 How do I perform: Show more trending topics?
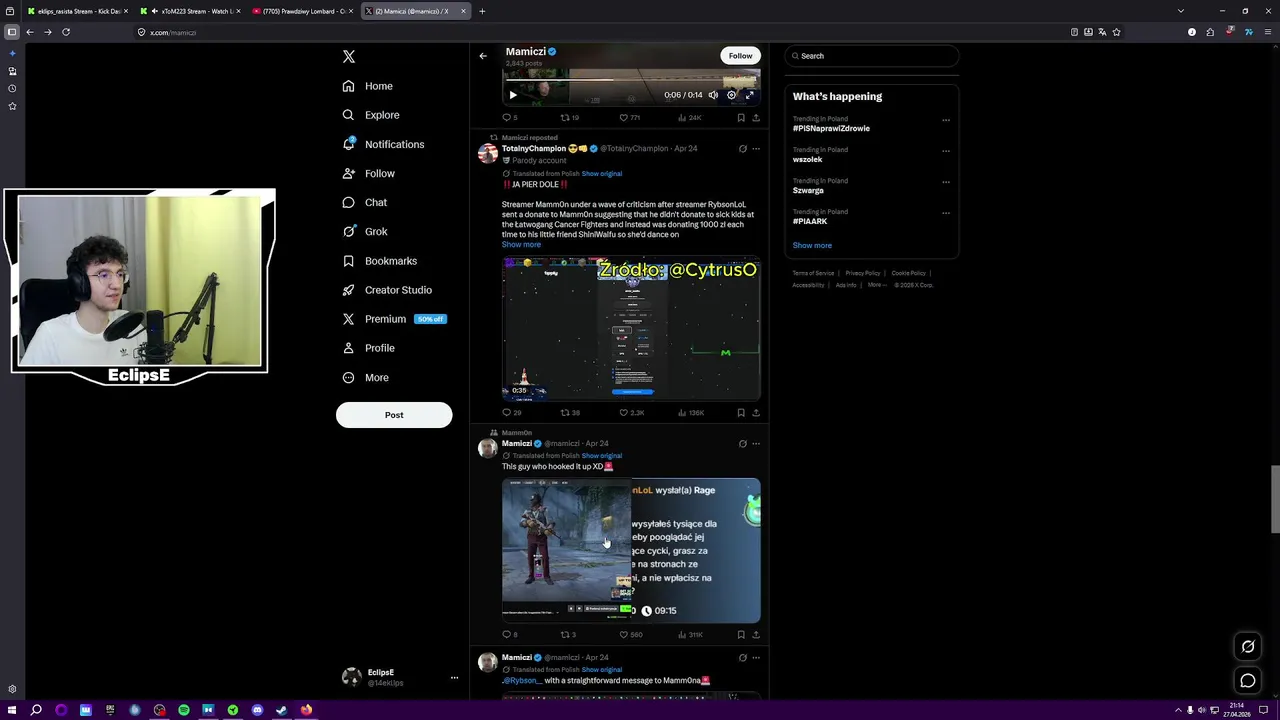[x=812, y=245]
